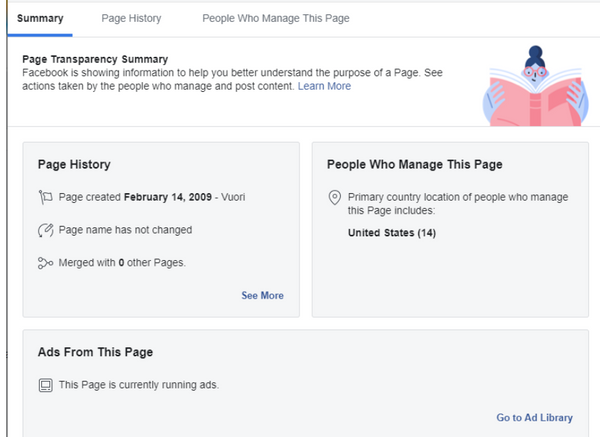Click the merge icon beside Merged with
Image resolution: width=600 pixels, height=437 pixels.
45,263
